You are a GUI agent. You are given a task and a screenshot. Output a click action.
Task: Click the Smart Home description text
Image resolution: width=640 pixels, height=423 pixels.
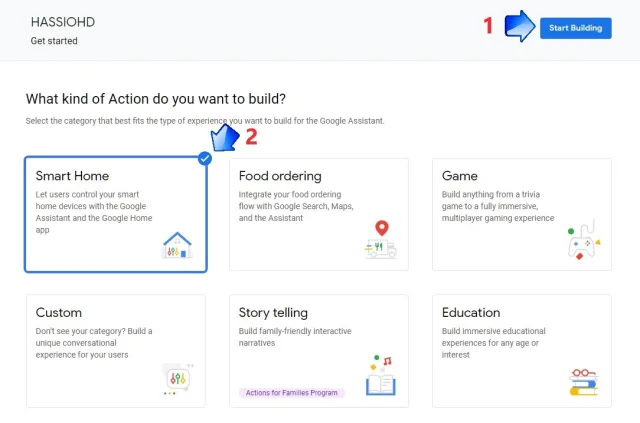[94, 212]
